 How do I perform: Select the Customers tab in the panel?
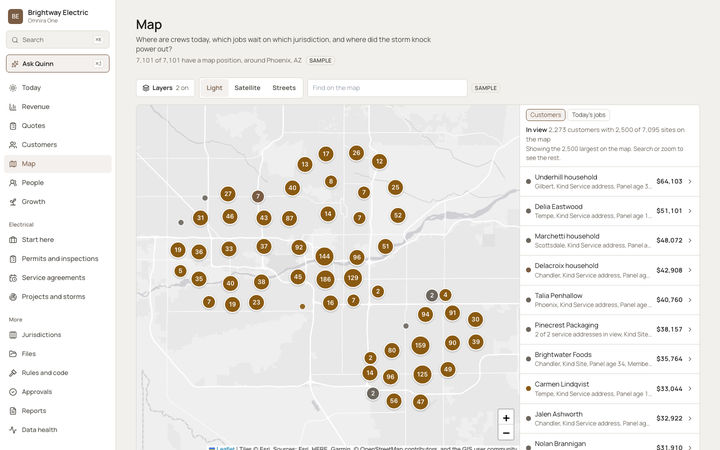click(546, 115)
